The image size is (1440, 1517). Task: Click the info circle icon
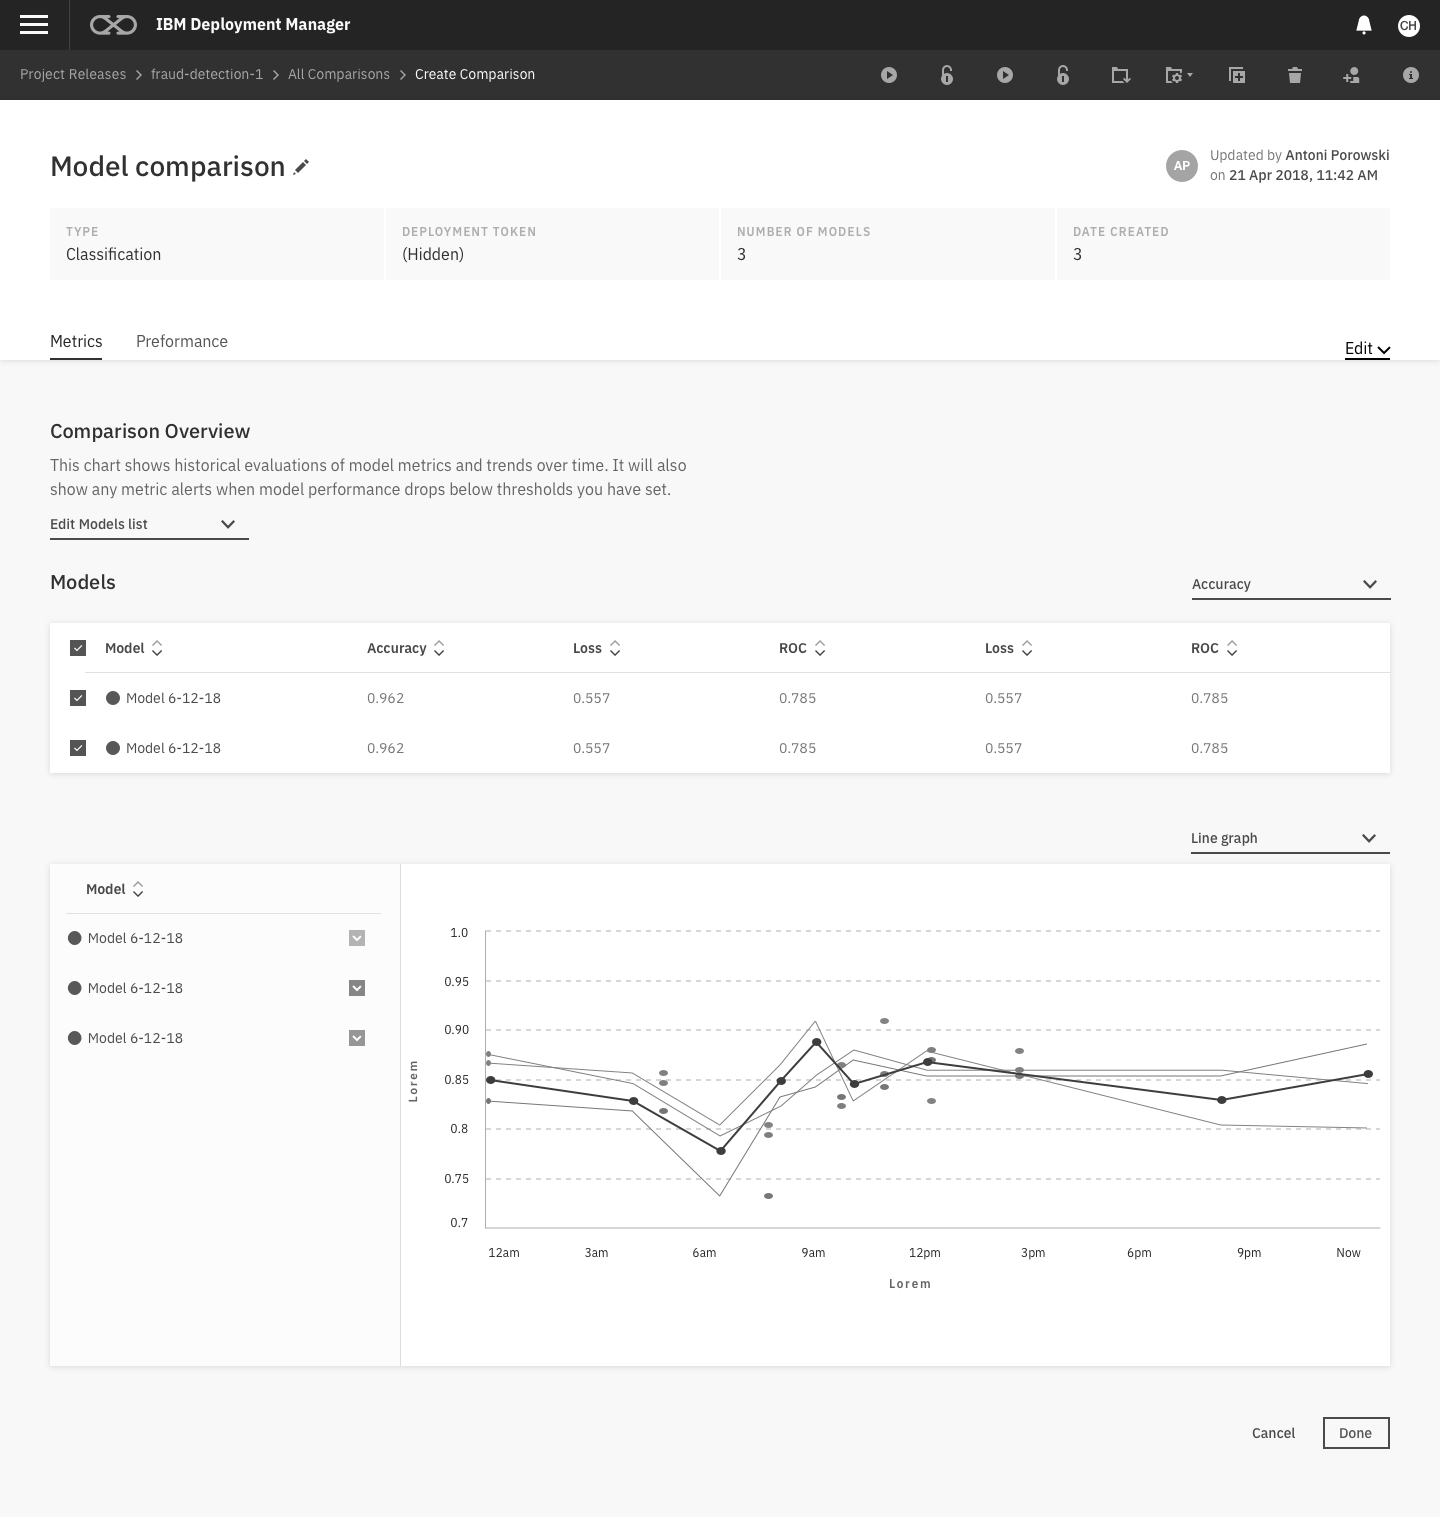coord(1411,75)
